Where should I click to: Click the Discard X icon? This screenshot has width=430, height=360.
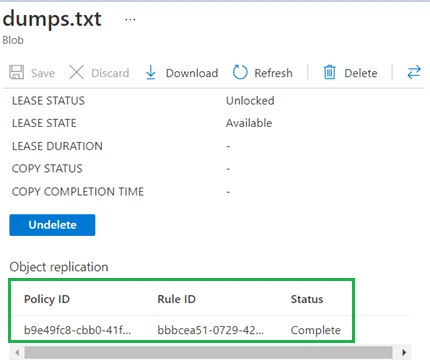tap(76, 72)
